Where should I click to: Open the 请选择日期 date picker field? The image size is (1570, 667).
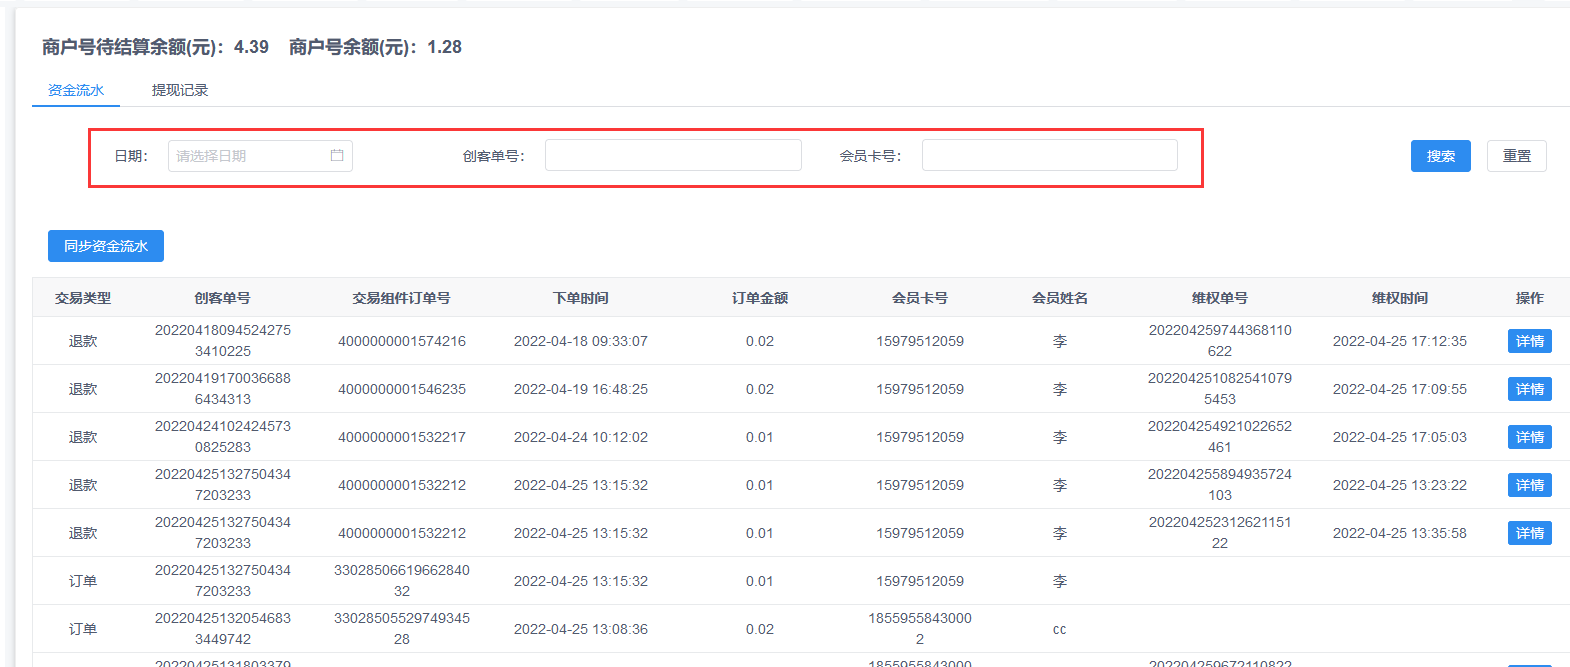(260, 156)
